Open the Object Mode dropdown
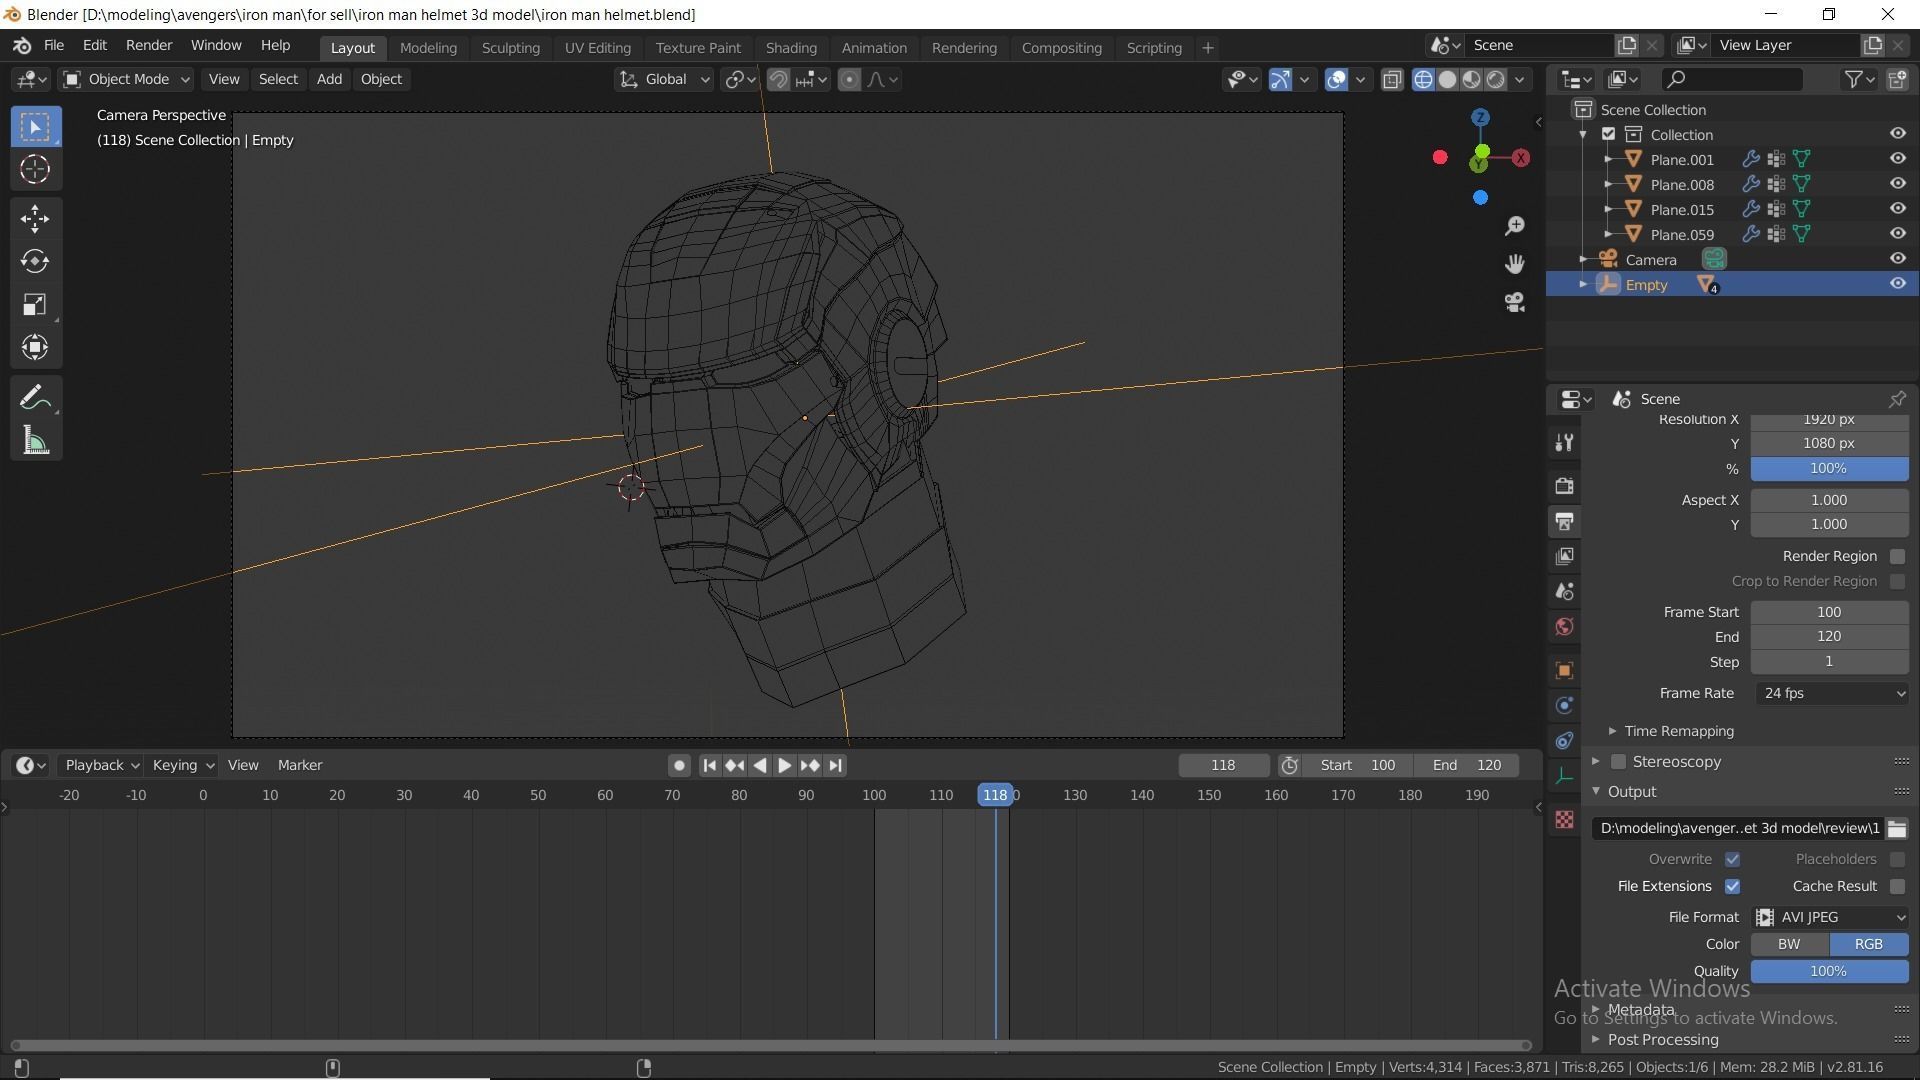This screenshot has height=1080, width=1920. coord(126,79)
